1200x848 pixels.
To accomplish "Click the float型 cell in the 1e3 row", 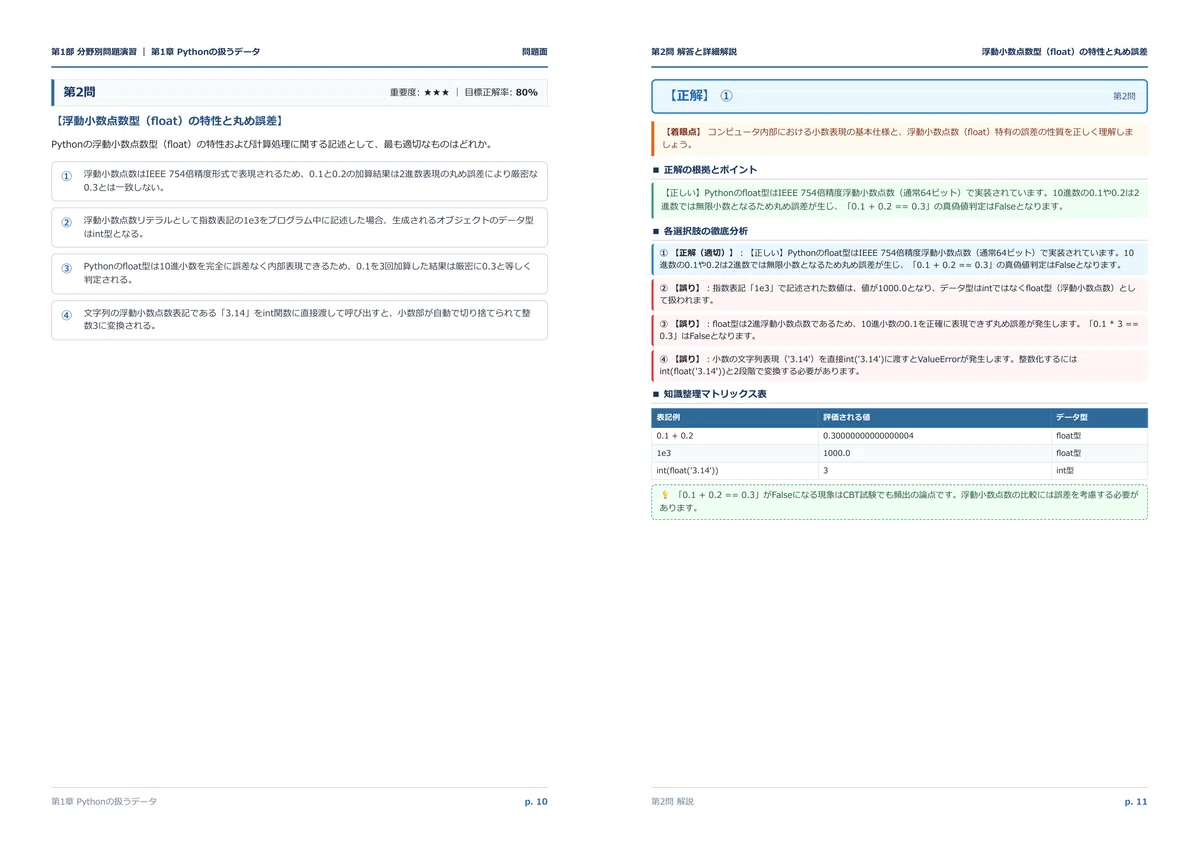I will (x=1099, y=453).
